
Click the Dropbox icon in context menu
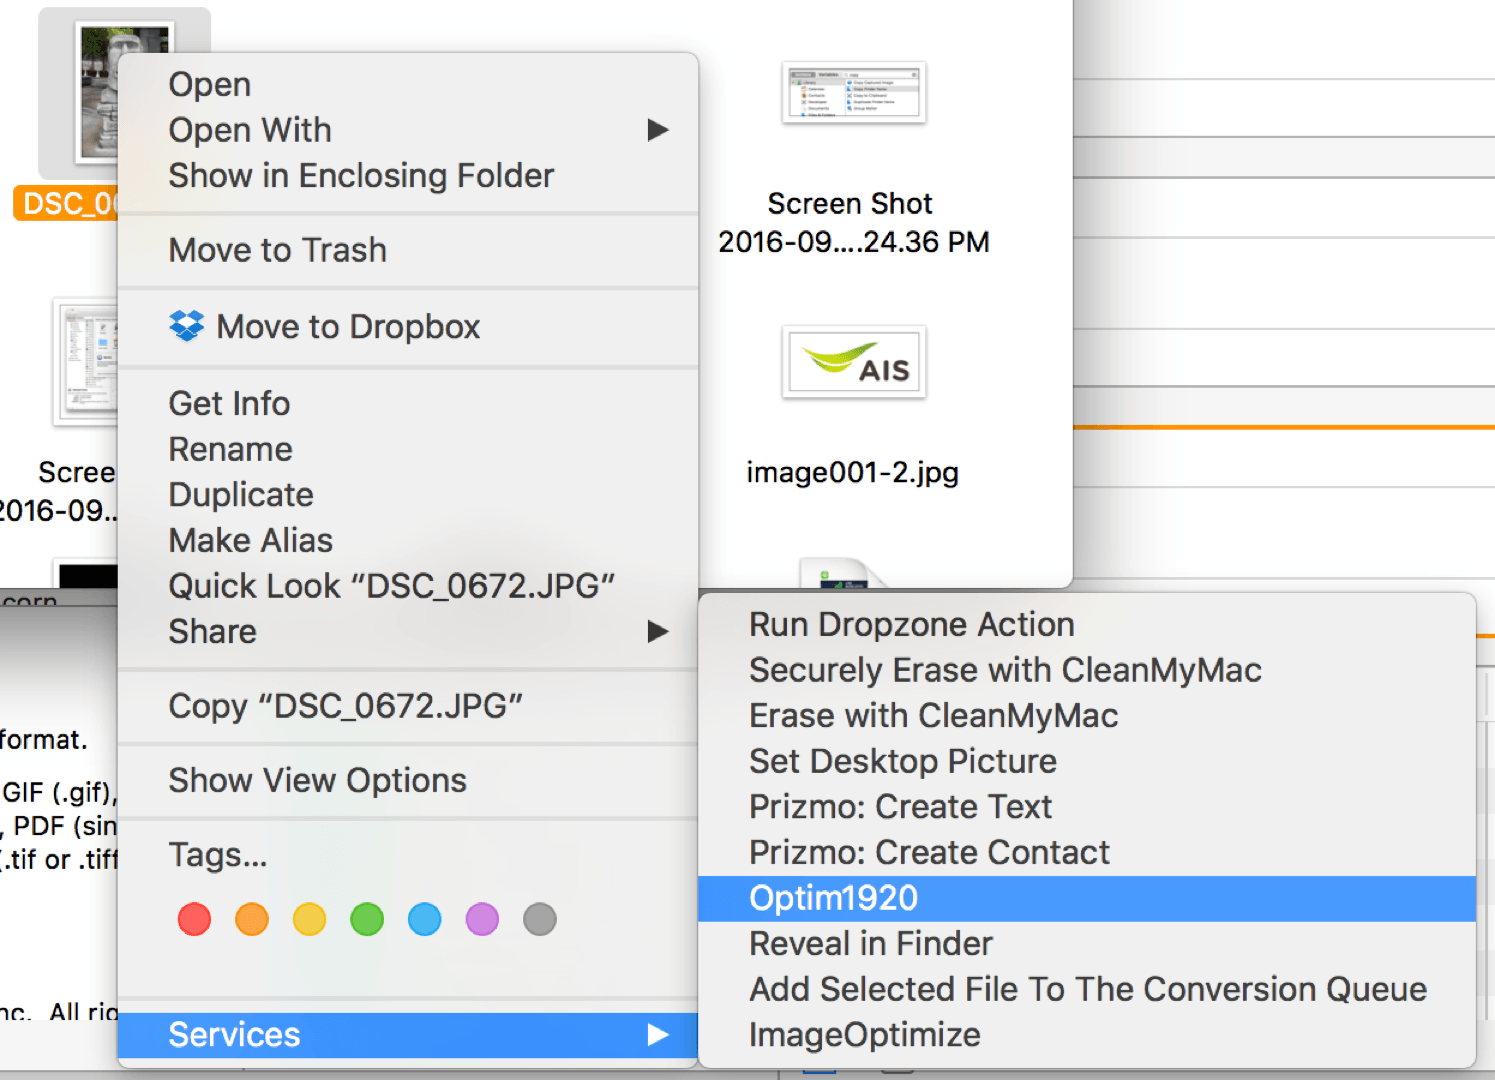186,326
